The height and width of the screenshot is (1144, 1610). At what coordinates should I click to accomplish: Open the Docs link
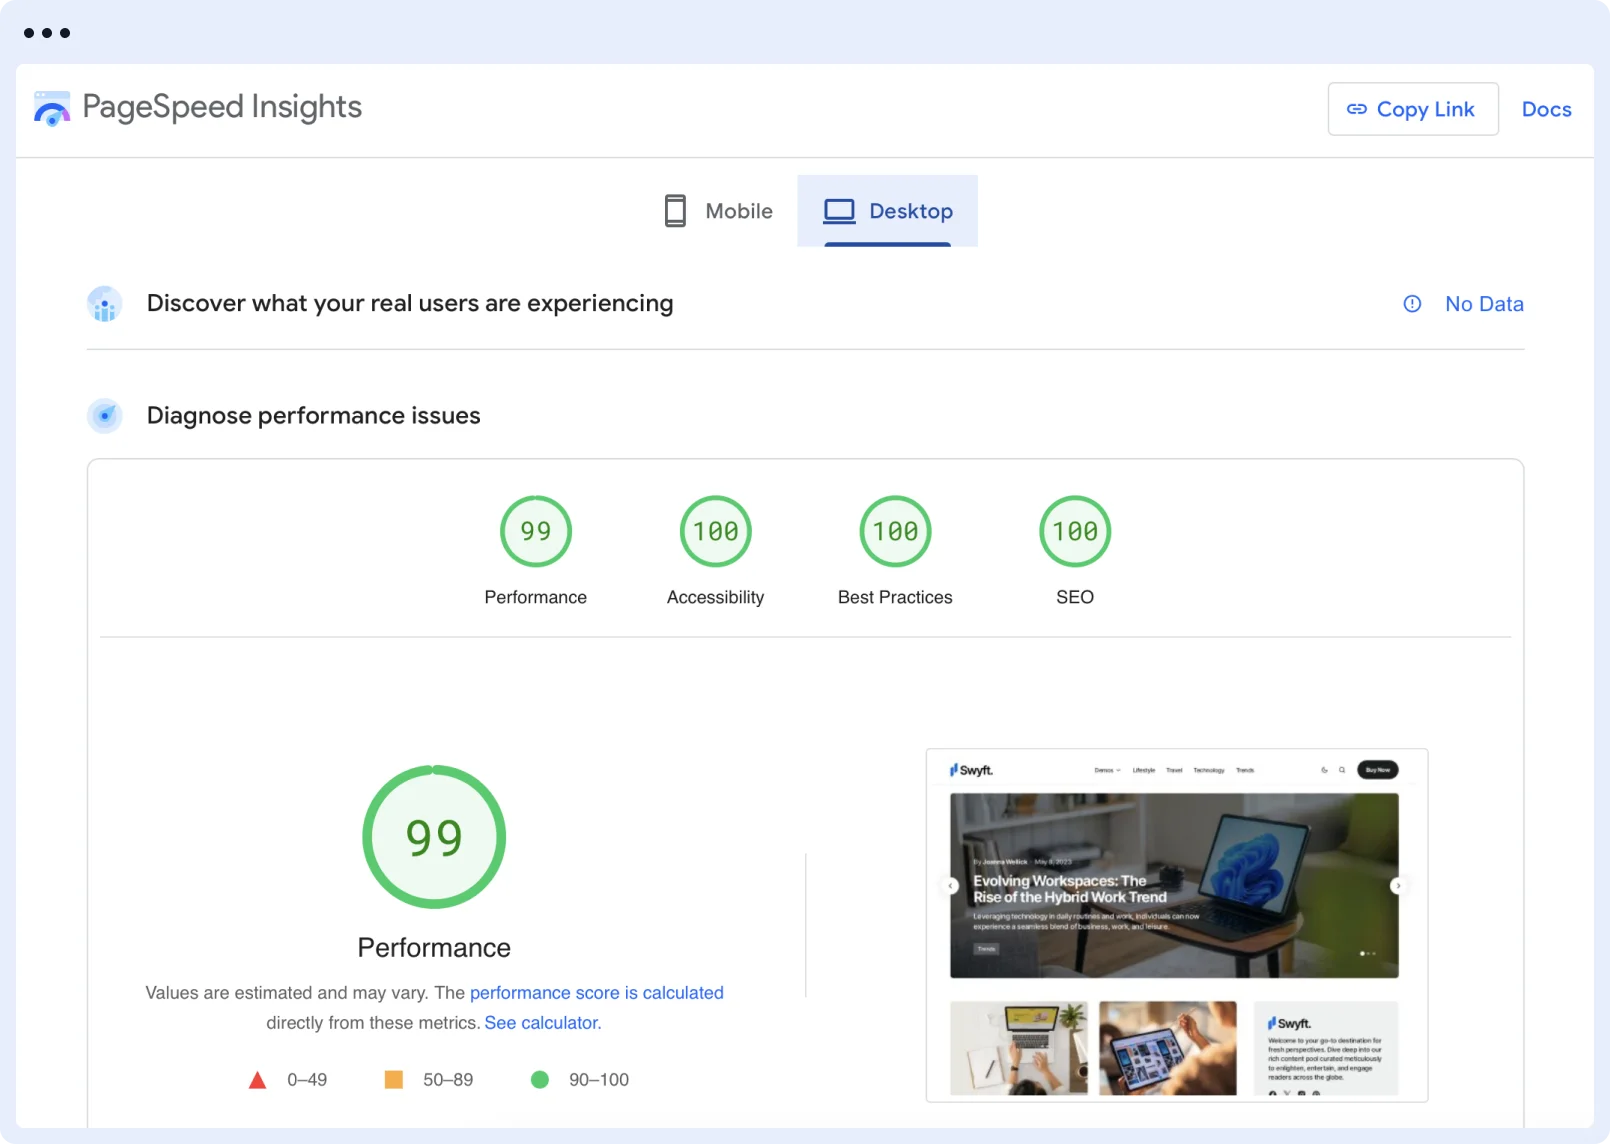pyautogui.click(x=1546, y=109)
